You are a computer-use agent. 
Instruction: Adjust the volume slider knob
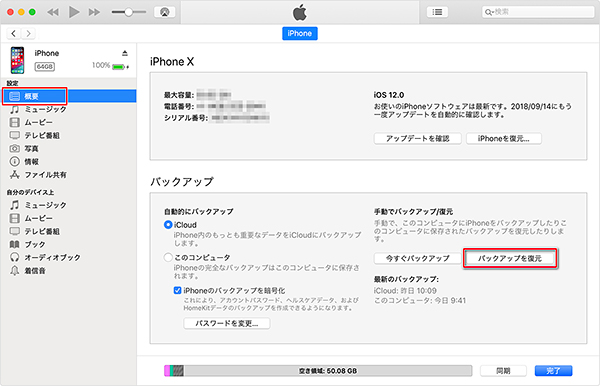click(x=129, y=12)
